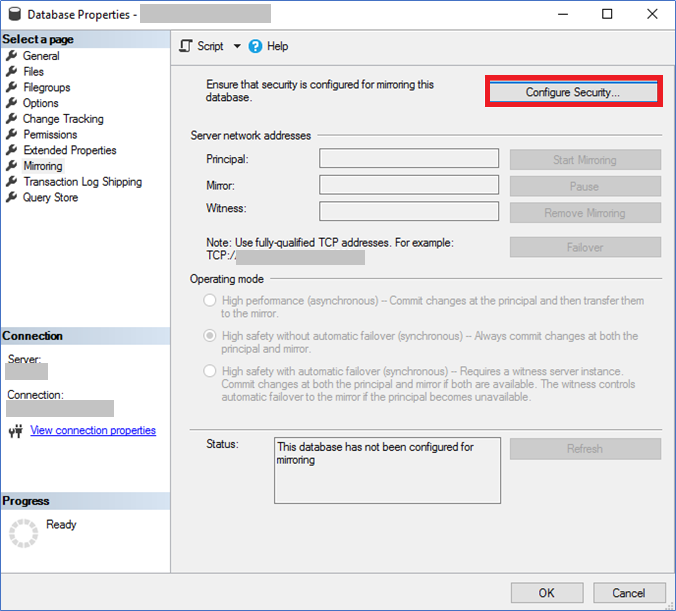Click the wrench icon beside Filegroups
The width and height of the screenshot is (676, 611).
point(12,87)
